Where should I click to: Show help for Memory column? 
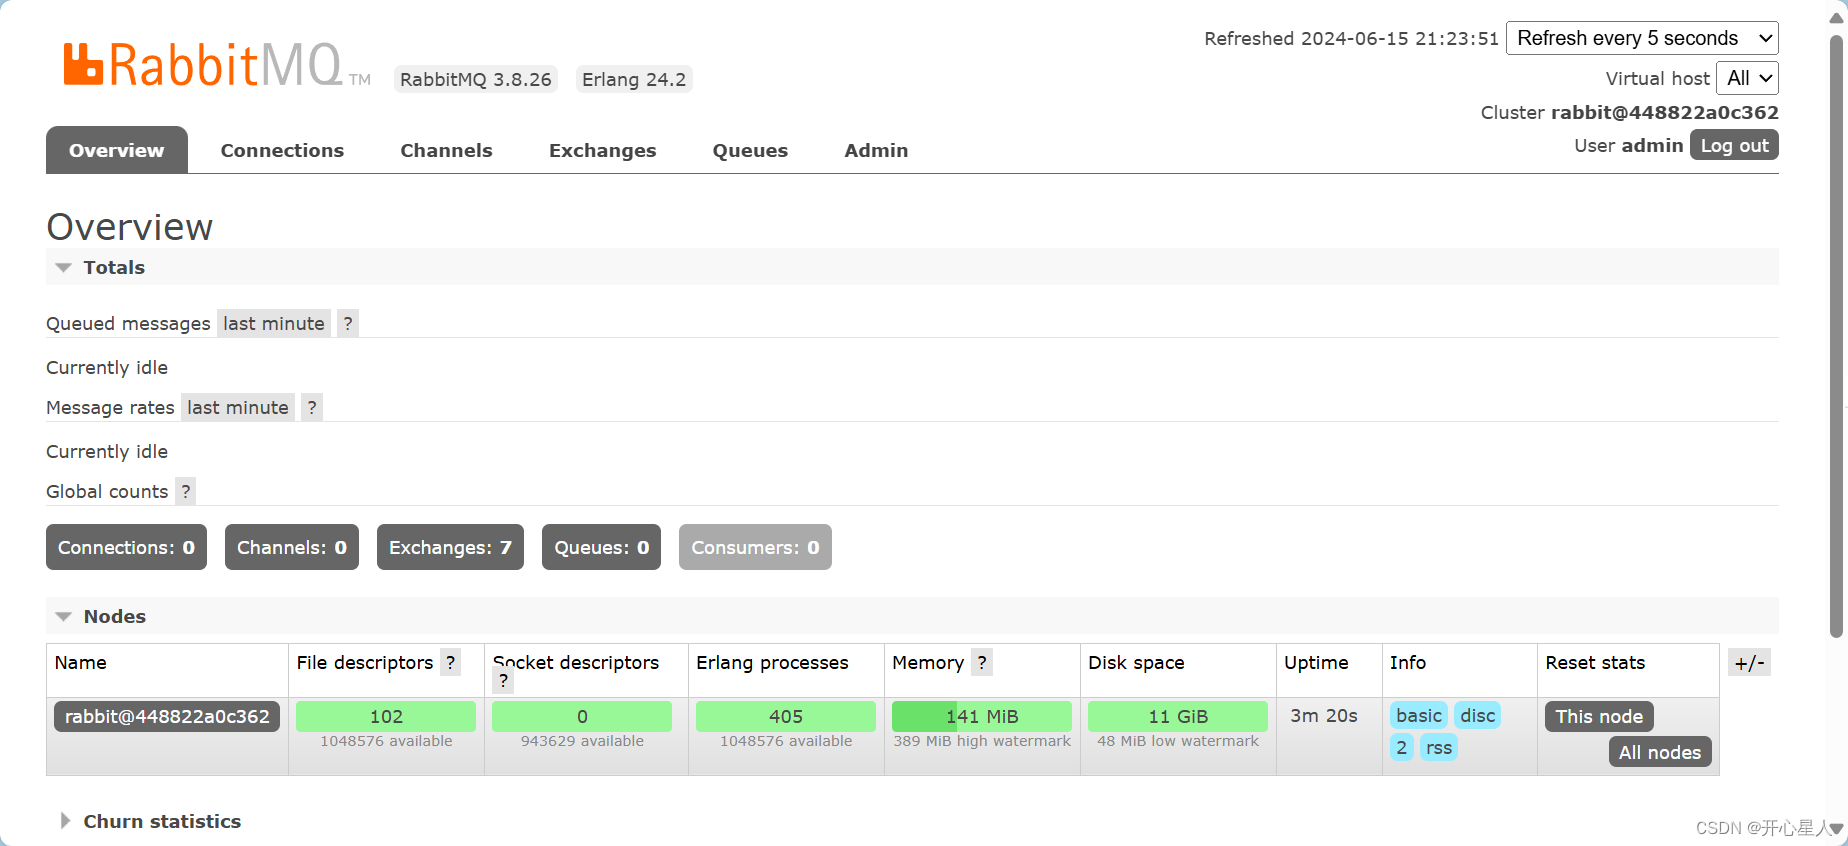click(982, 662)
